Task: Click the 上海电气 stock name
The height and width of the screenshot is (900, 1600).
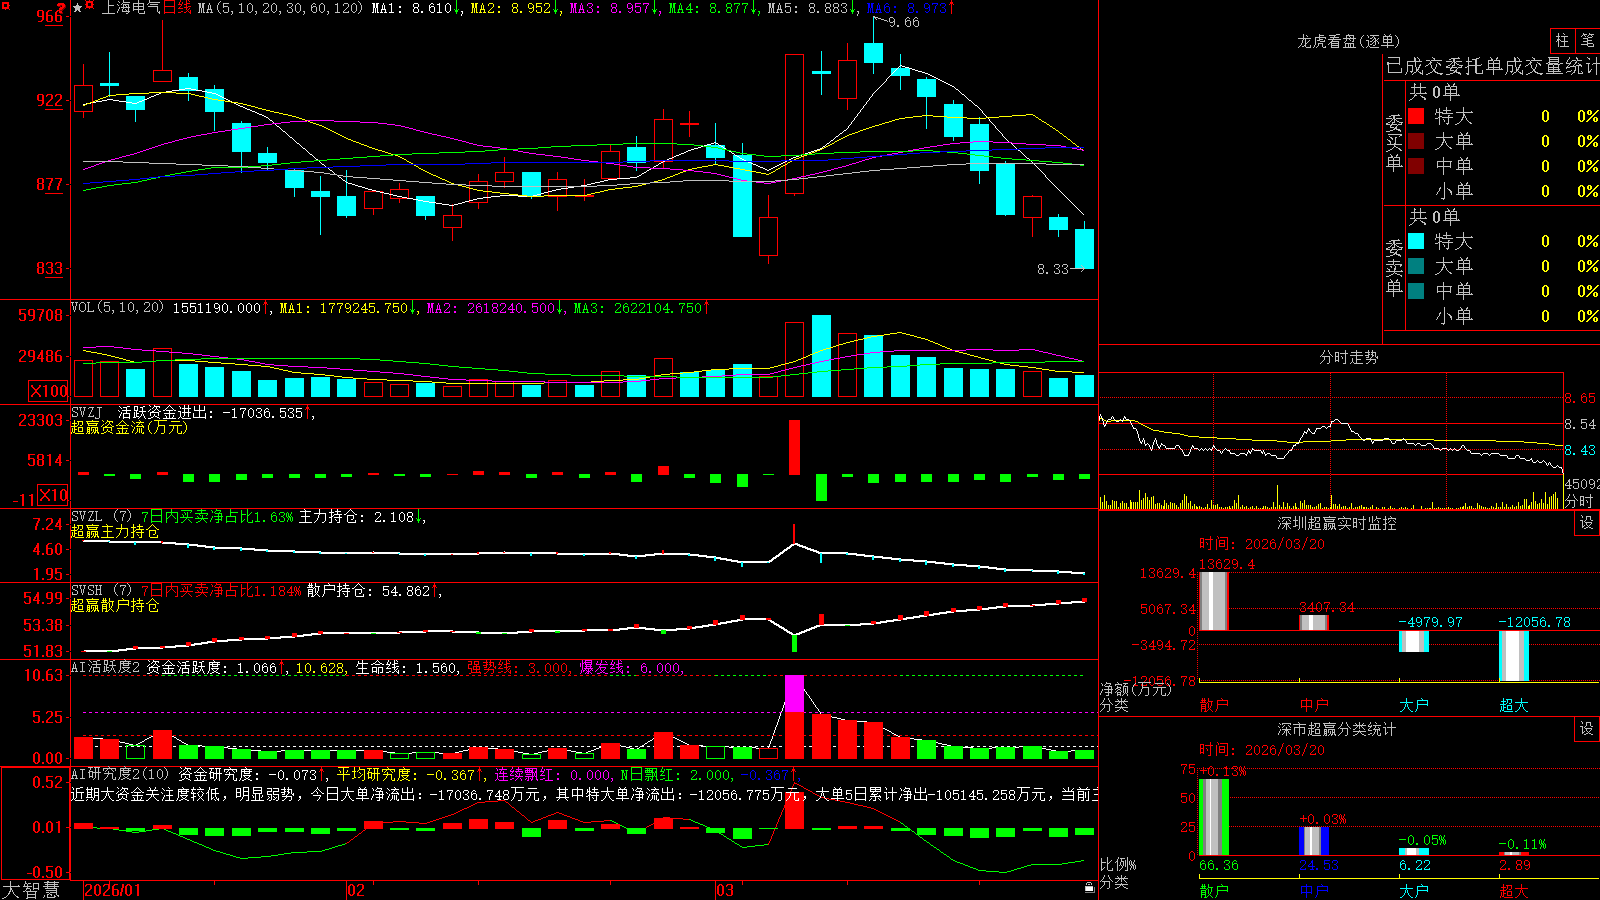Action: (131, 8)
